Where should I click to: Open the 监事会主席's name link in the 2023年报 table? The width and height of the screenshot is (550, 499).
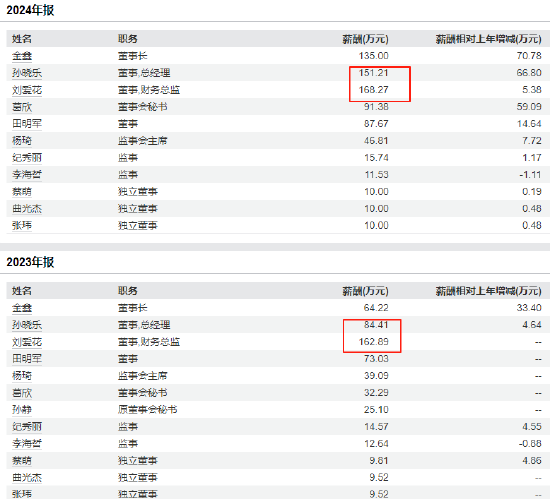point(22,376)
